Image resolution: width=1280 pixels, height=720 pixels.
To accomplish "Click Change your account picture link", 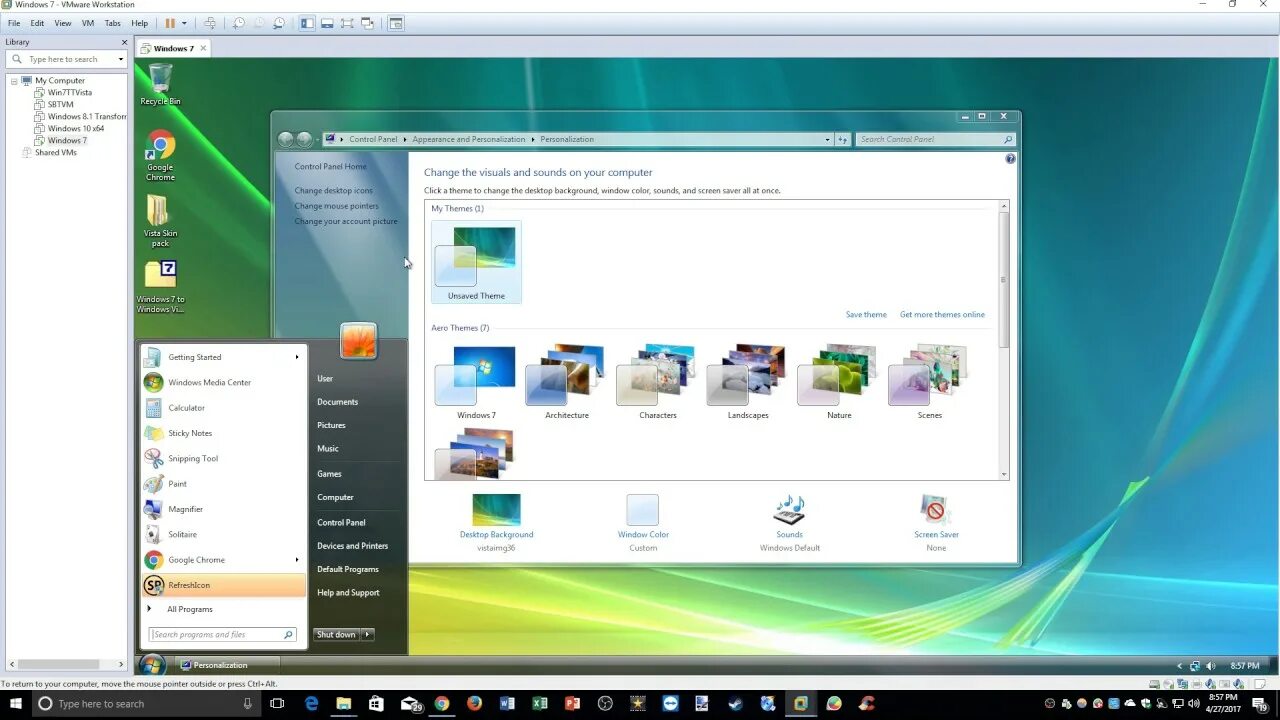I will click(x=346, y=221).
